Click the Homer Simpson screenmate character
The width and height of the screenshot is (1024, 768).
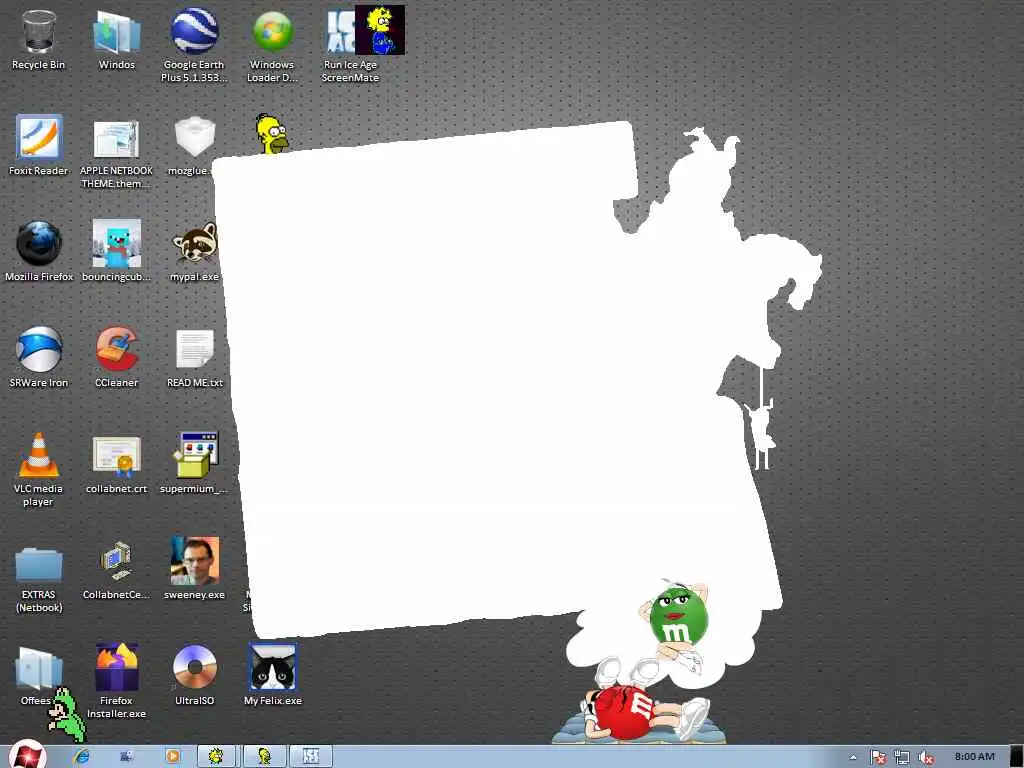click(x=272, y=134)
